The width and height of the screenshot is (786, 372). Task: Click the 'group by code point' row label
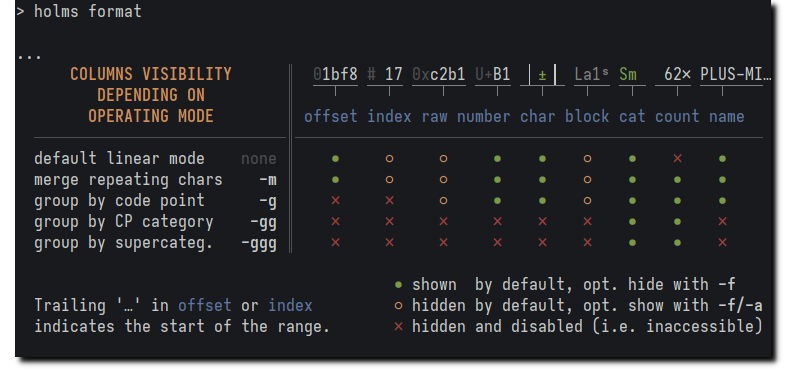[119, 201]
